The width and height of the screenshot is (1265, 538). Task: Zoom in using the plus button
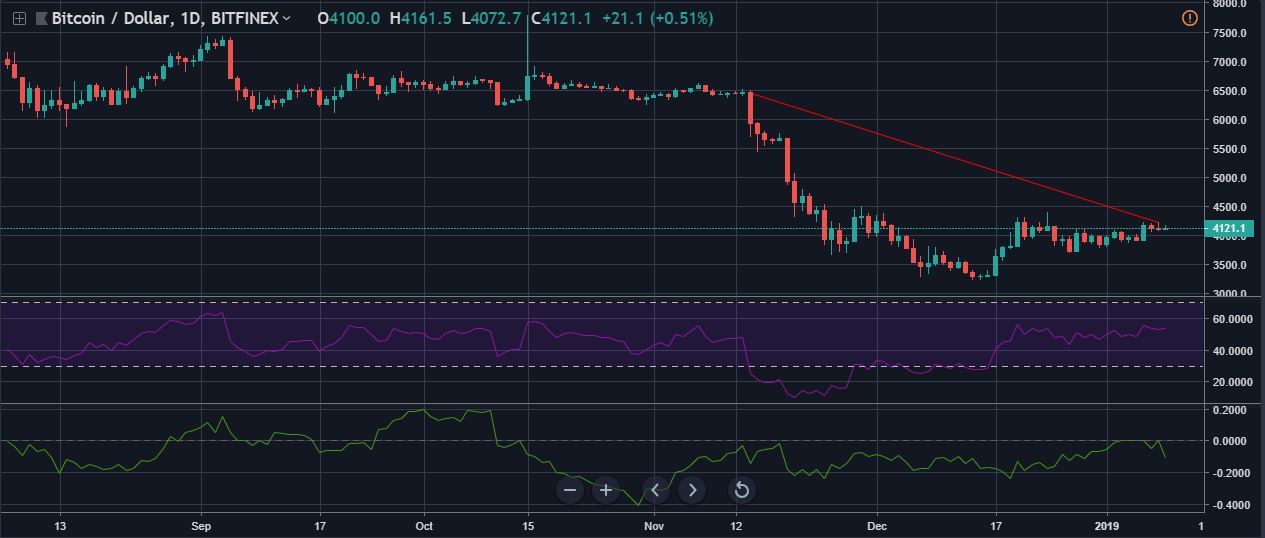tap(606, 490)
